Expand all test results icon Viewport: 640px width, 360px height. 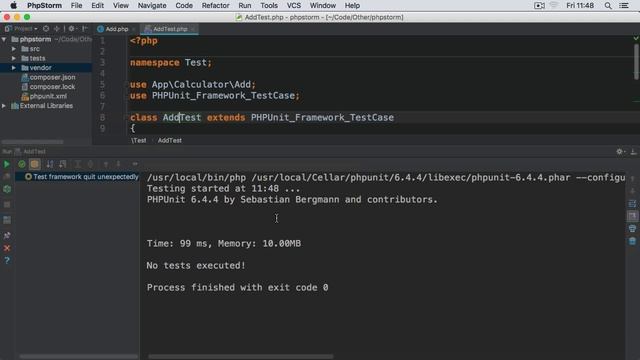(x=78, y=164)
